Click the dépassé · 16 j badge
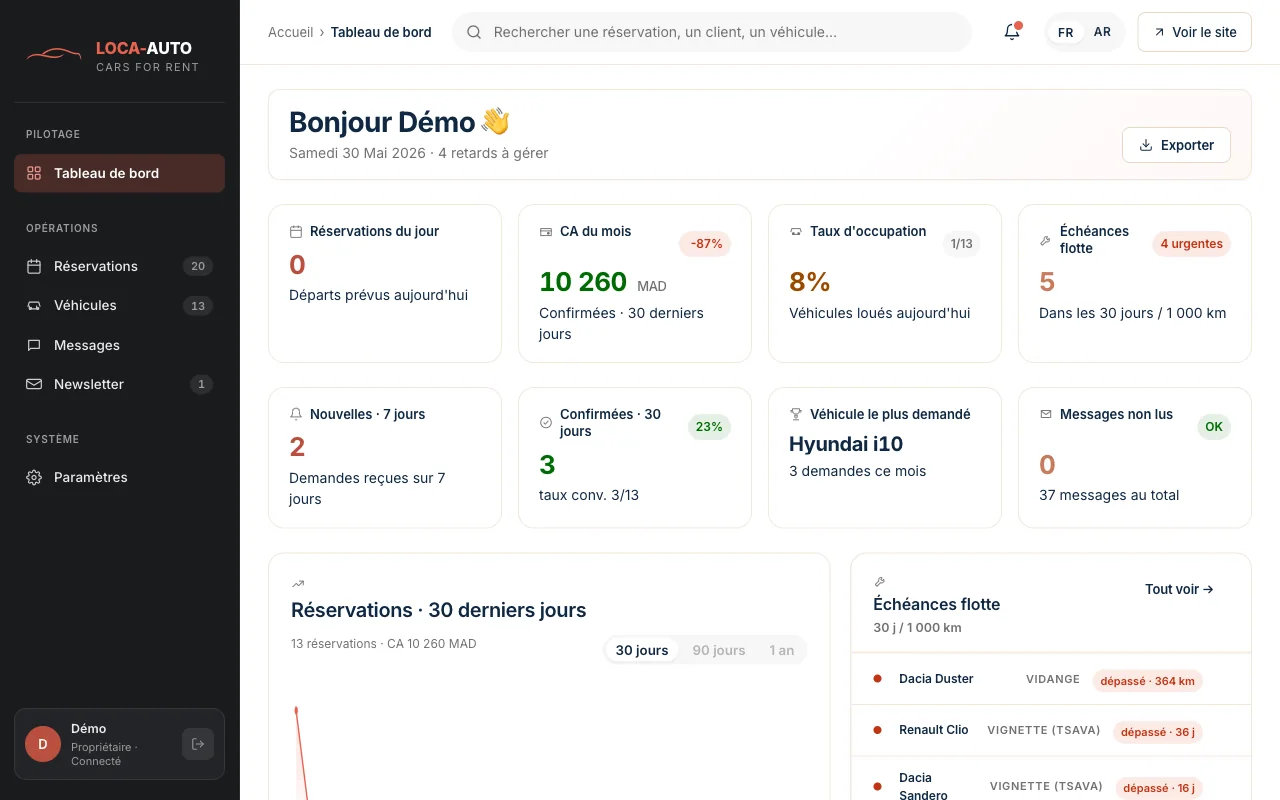1280x800 pixels. (1159, 788)
